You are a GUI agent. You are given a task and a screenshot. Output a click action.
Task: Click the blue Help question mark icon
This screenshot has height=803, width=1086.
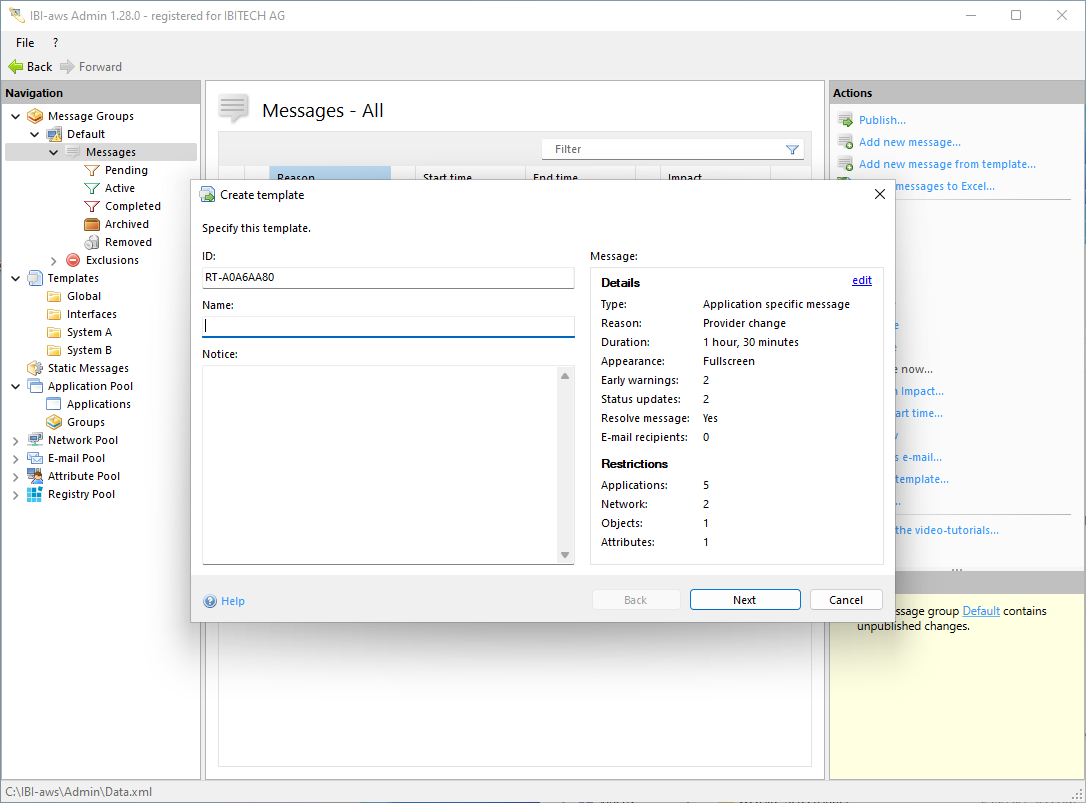[x=210, y=601]
